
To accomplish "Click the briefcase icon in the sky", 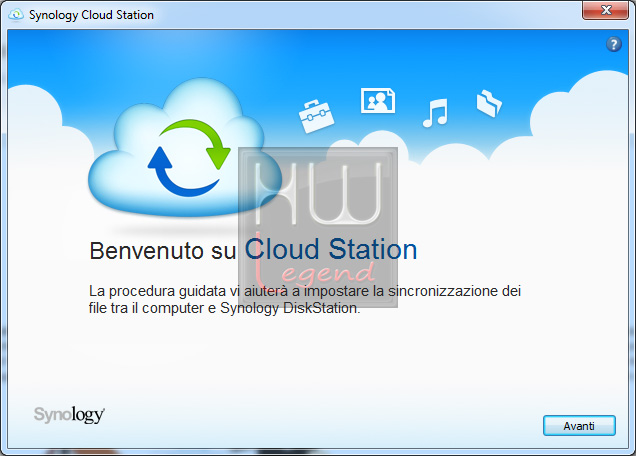I will [316, 116].
